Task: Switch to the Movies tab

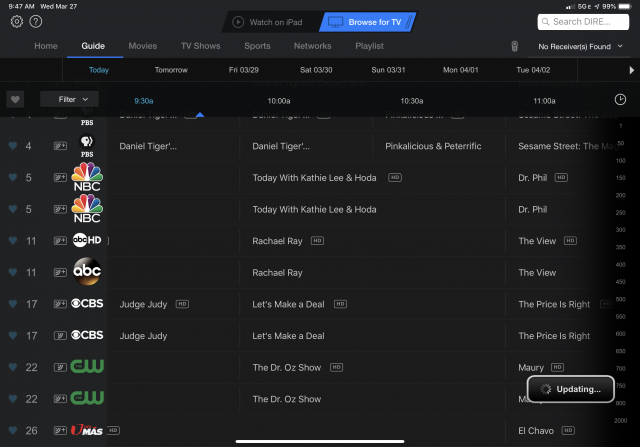Action: (142, 46)
